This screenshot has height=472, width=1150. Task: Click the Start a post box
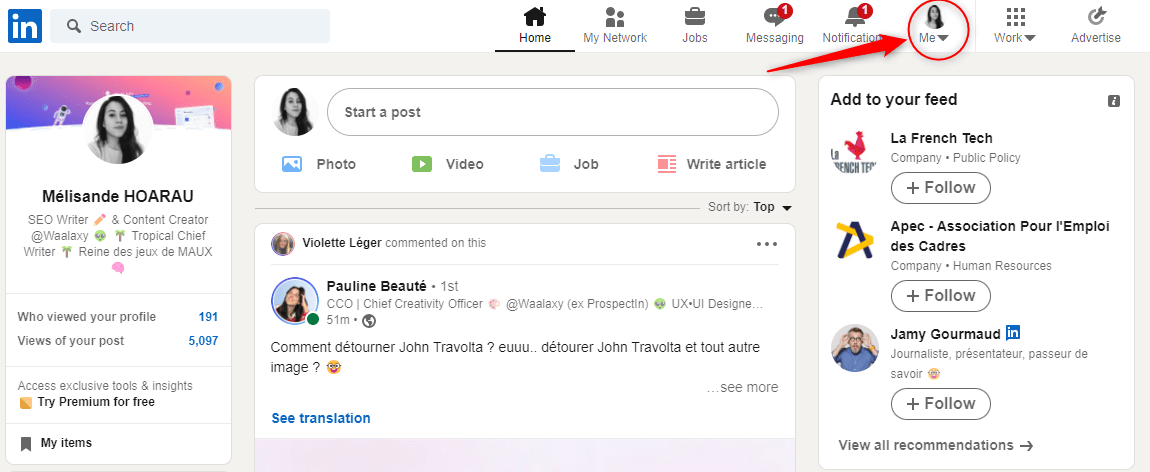pyautogui.click(x=552, y=112)
